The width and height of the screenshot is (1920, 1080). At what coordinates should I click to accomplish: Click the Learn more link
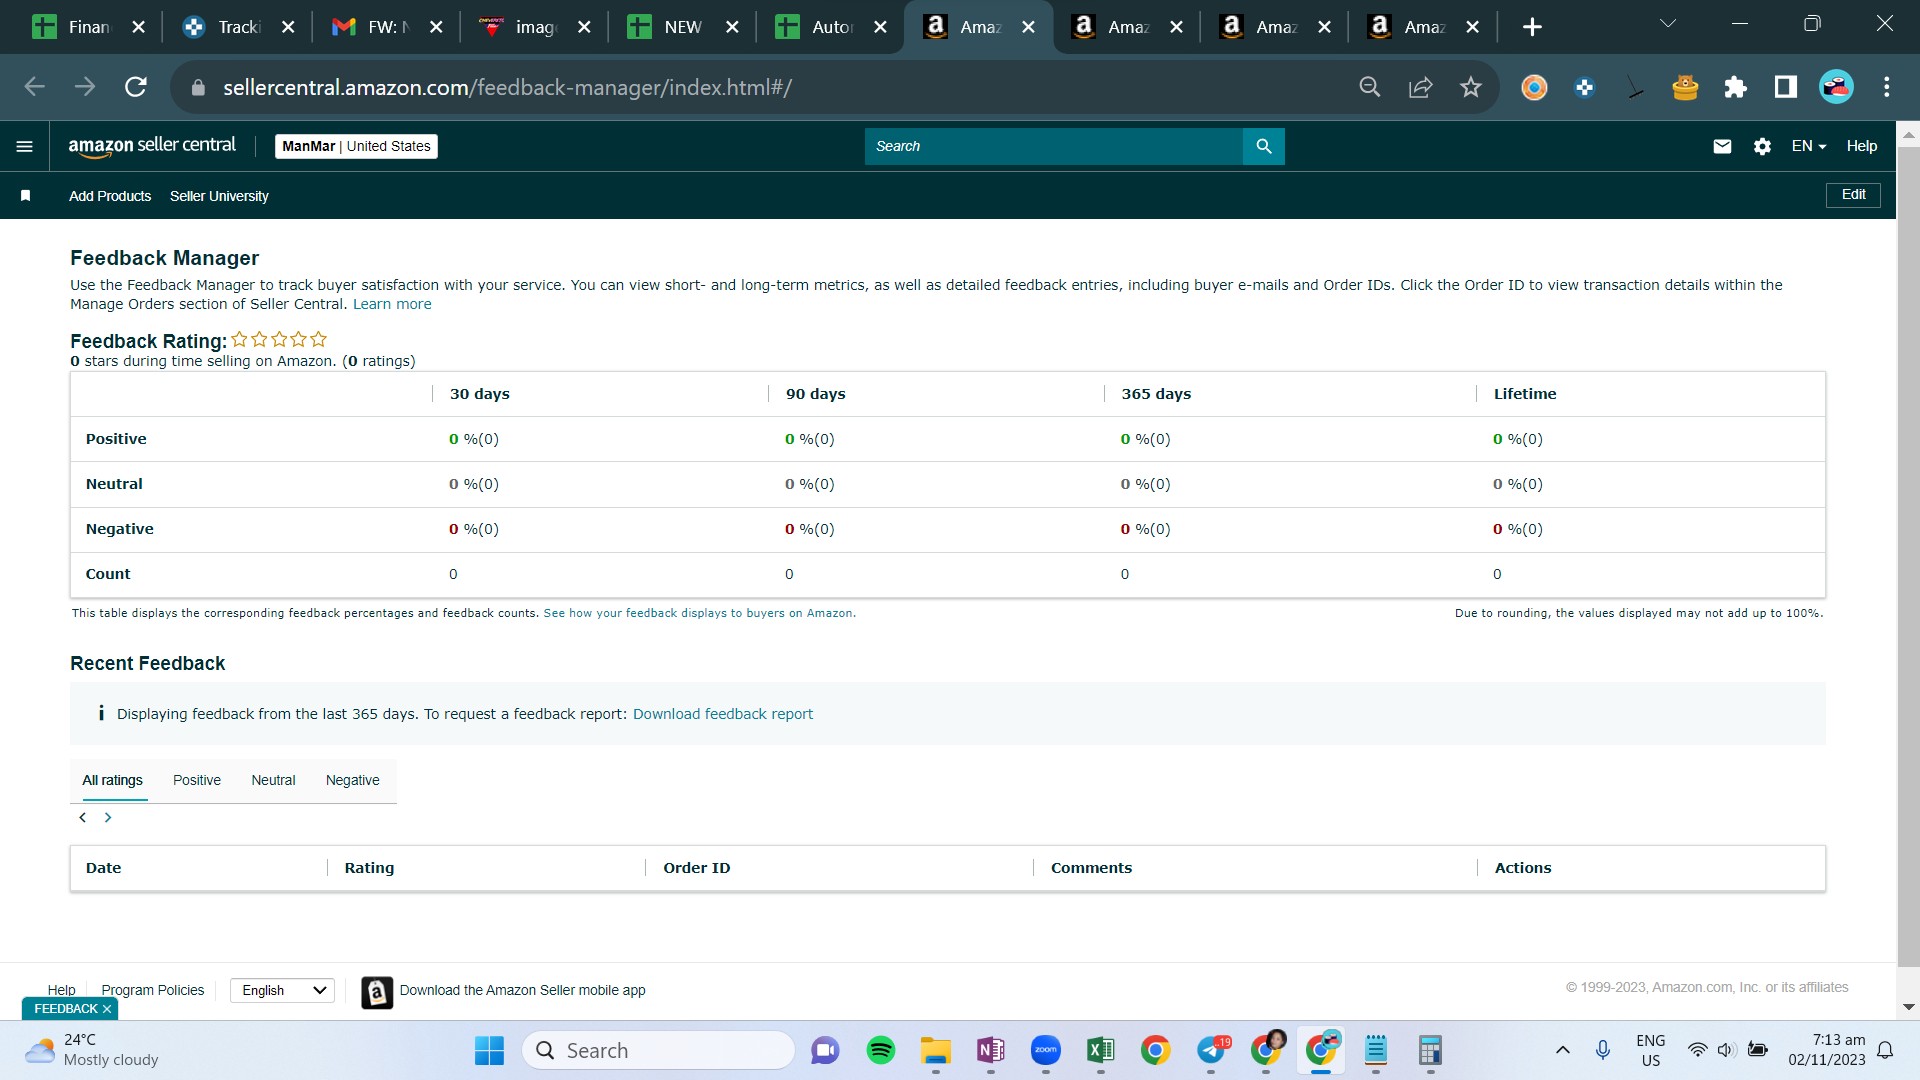coord(392,304)
